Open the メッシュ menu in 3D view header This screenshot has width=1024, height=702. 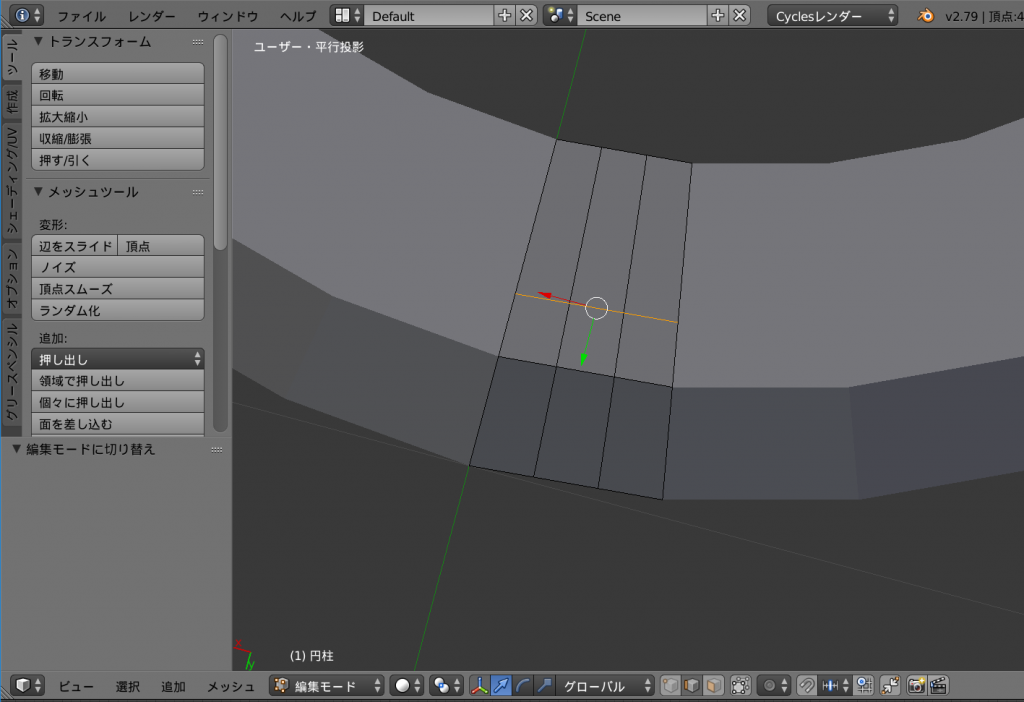click(x=231, y=686)
